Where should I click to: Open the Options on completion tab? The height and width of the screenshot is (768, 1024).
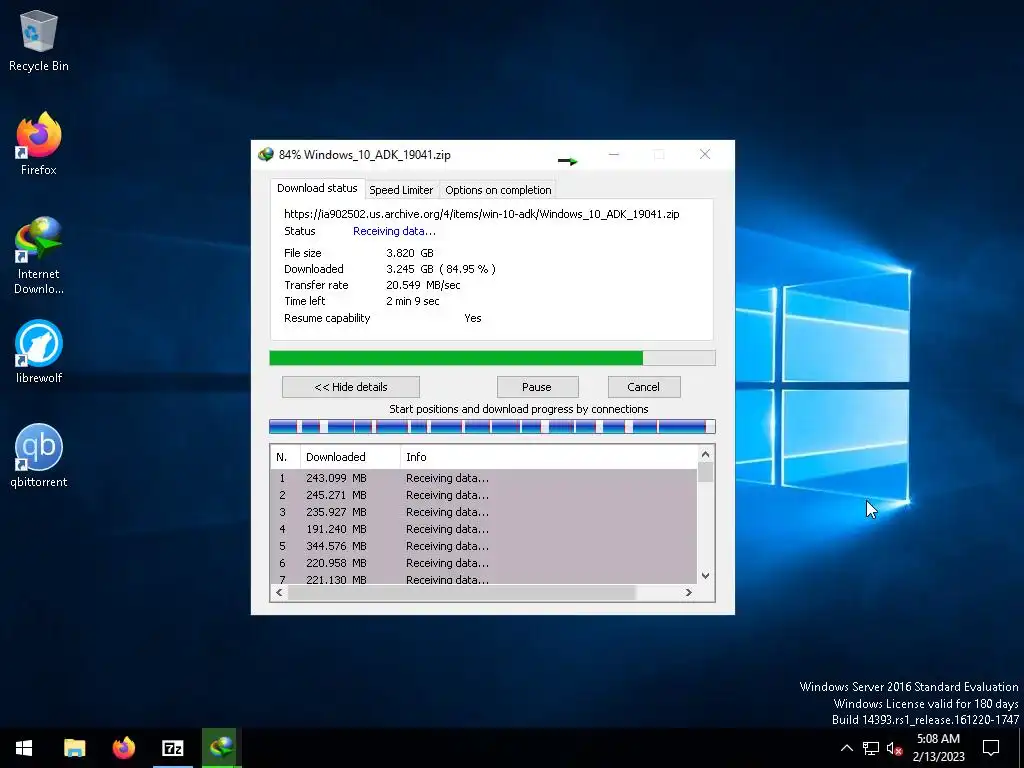[498, 190]
